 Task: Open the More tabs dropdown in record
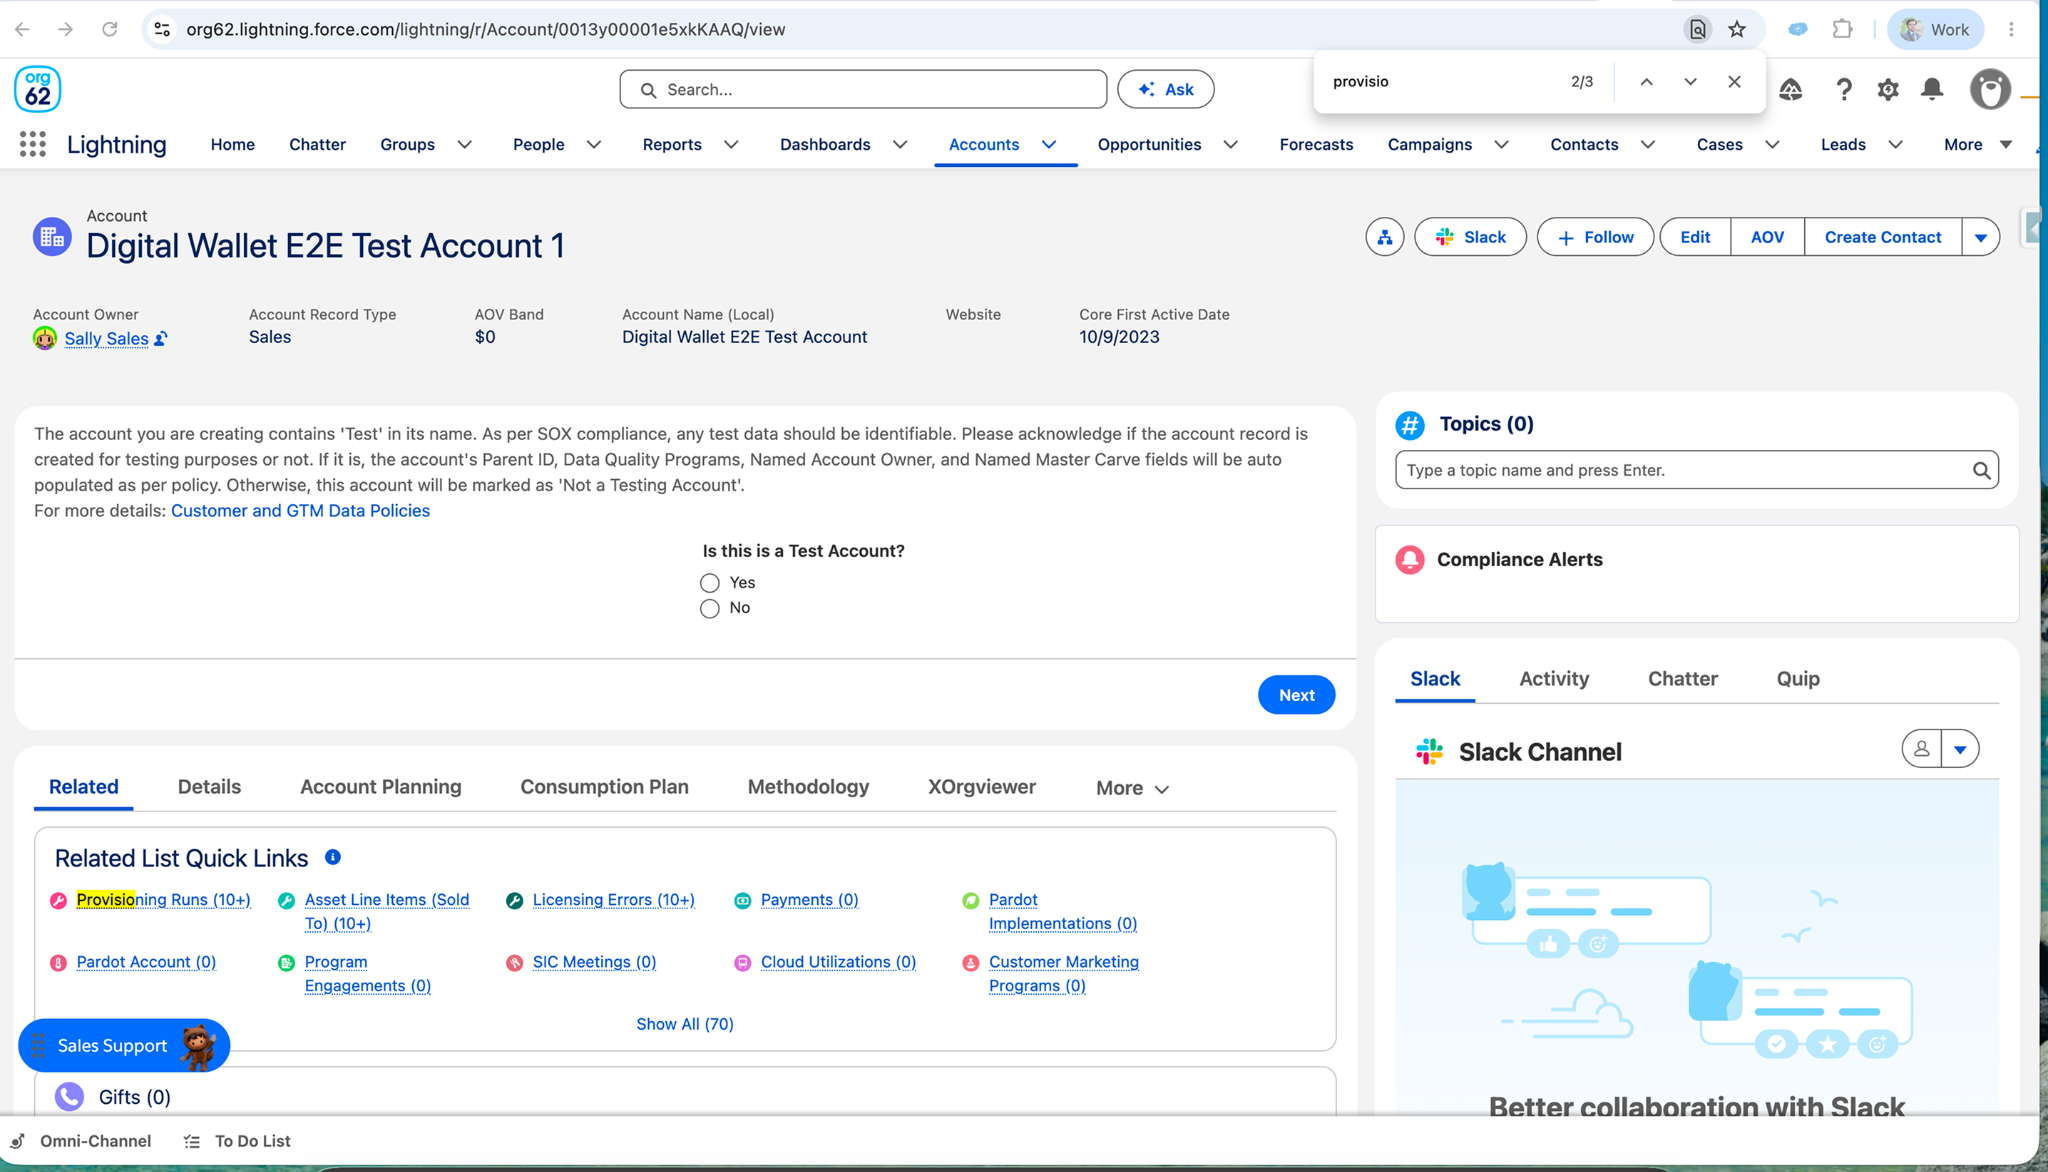click(1132, 788)
